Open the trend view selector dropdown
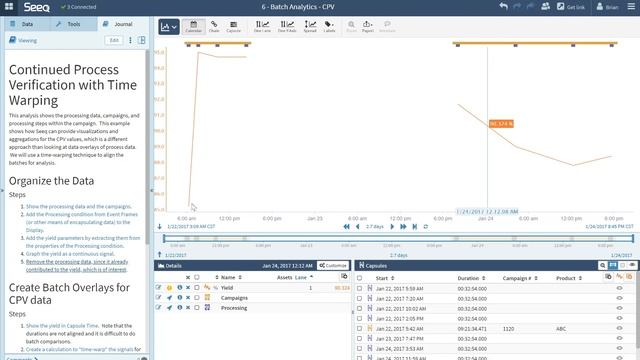640x360 pixels. (x=169, y=27)
